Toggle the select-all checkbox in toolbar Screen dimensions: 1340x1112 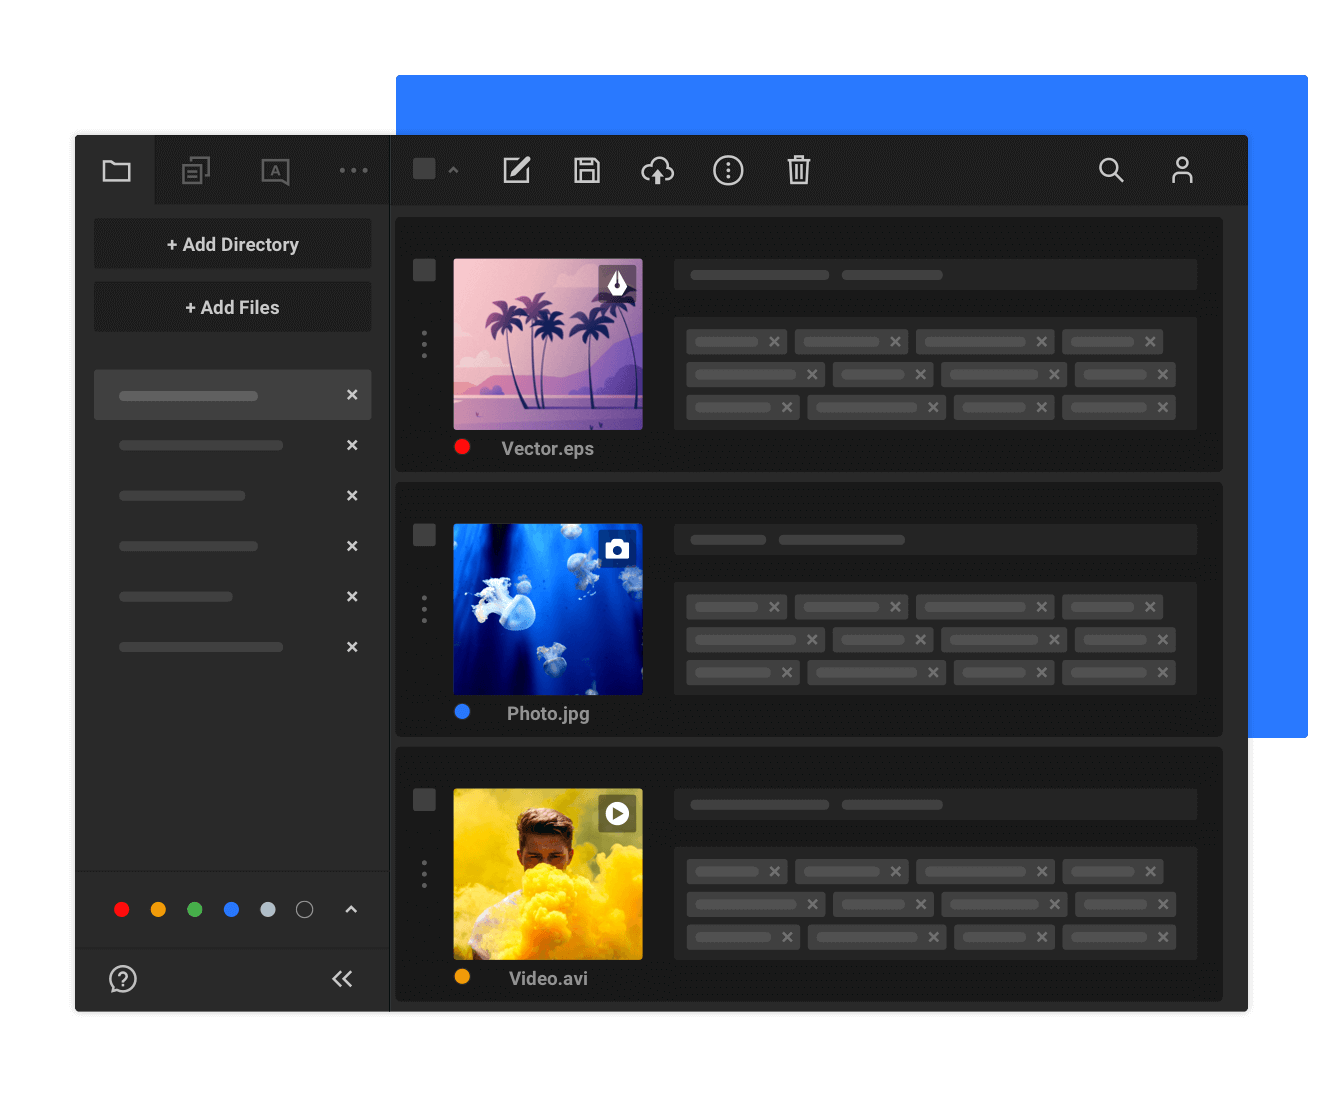(x=423, y=169)
